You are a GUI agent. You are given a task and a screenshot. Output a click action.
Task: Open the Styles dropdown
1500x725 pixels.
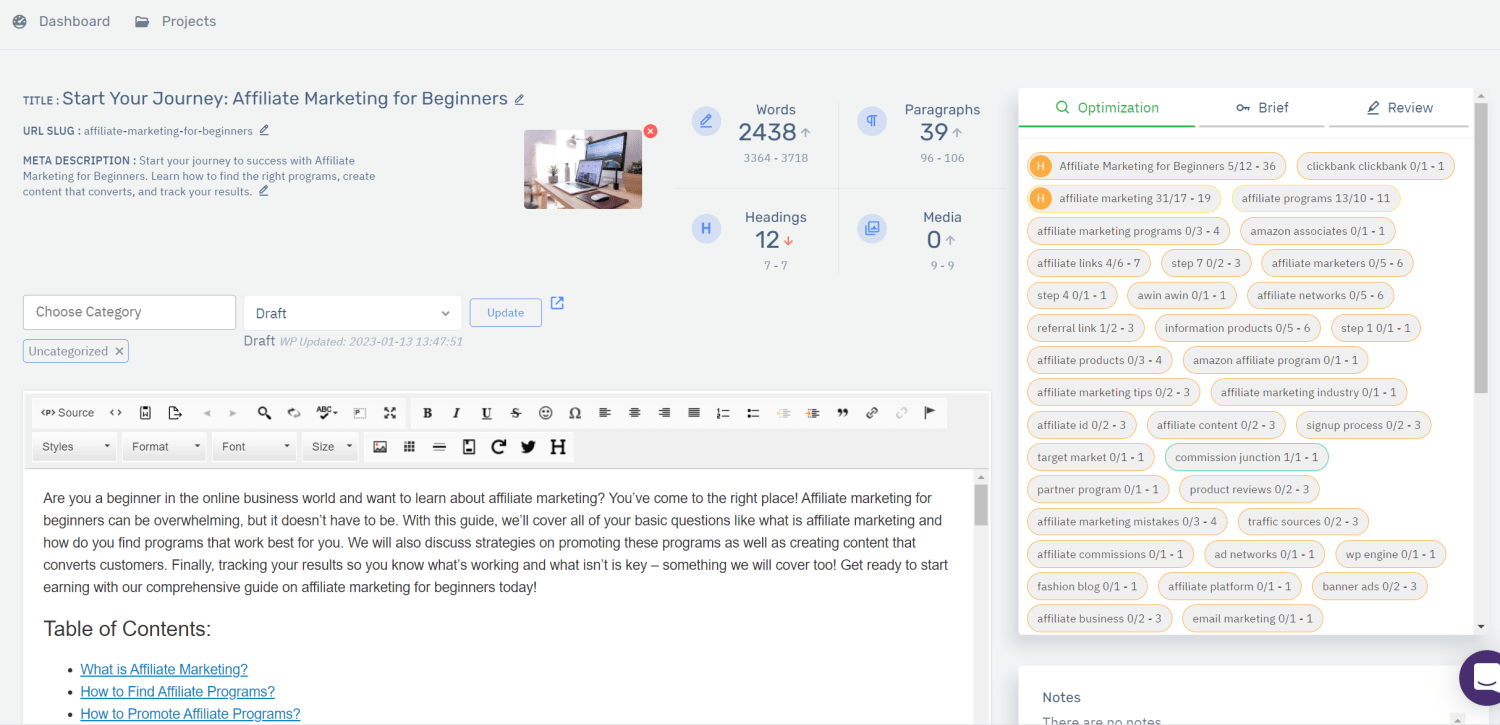coord(76,447)
